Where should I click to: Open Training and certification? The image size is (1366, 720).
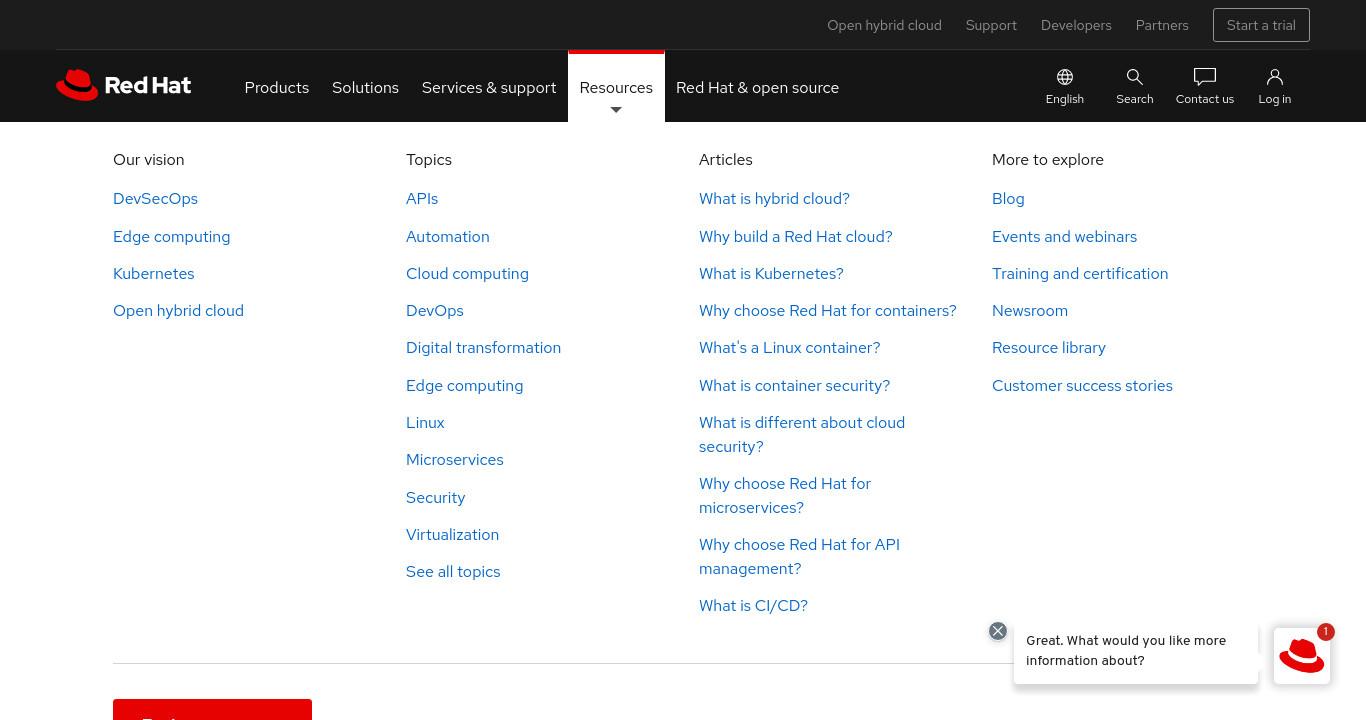tap(1080, 273)
